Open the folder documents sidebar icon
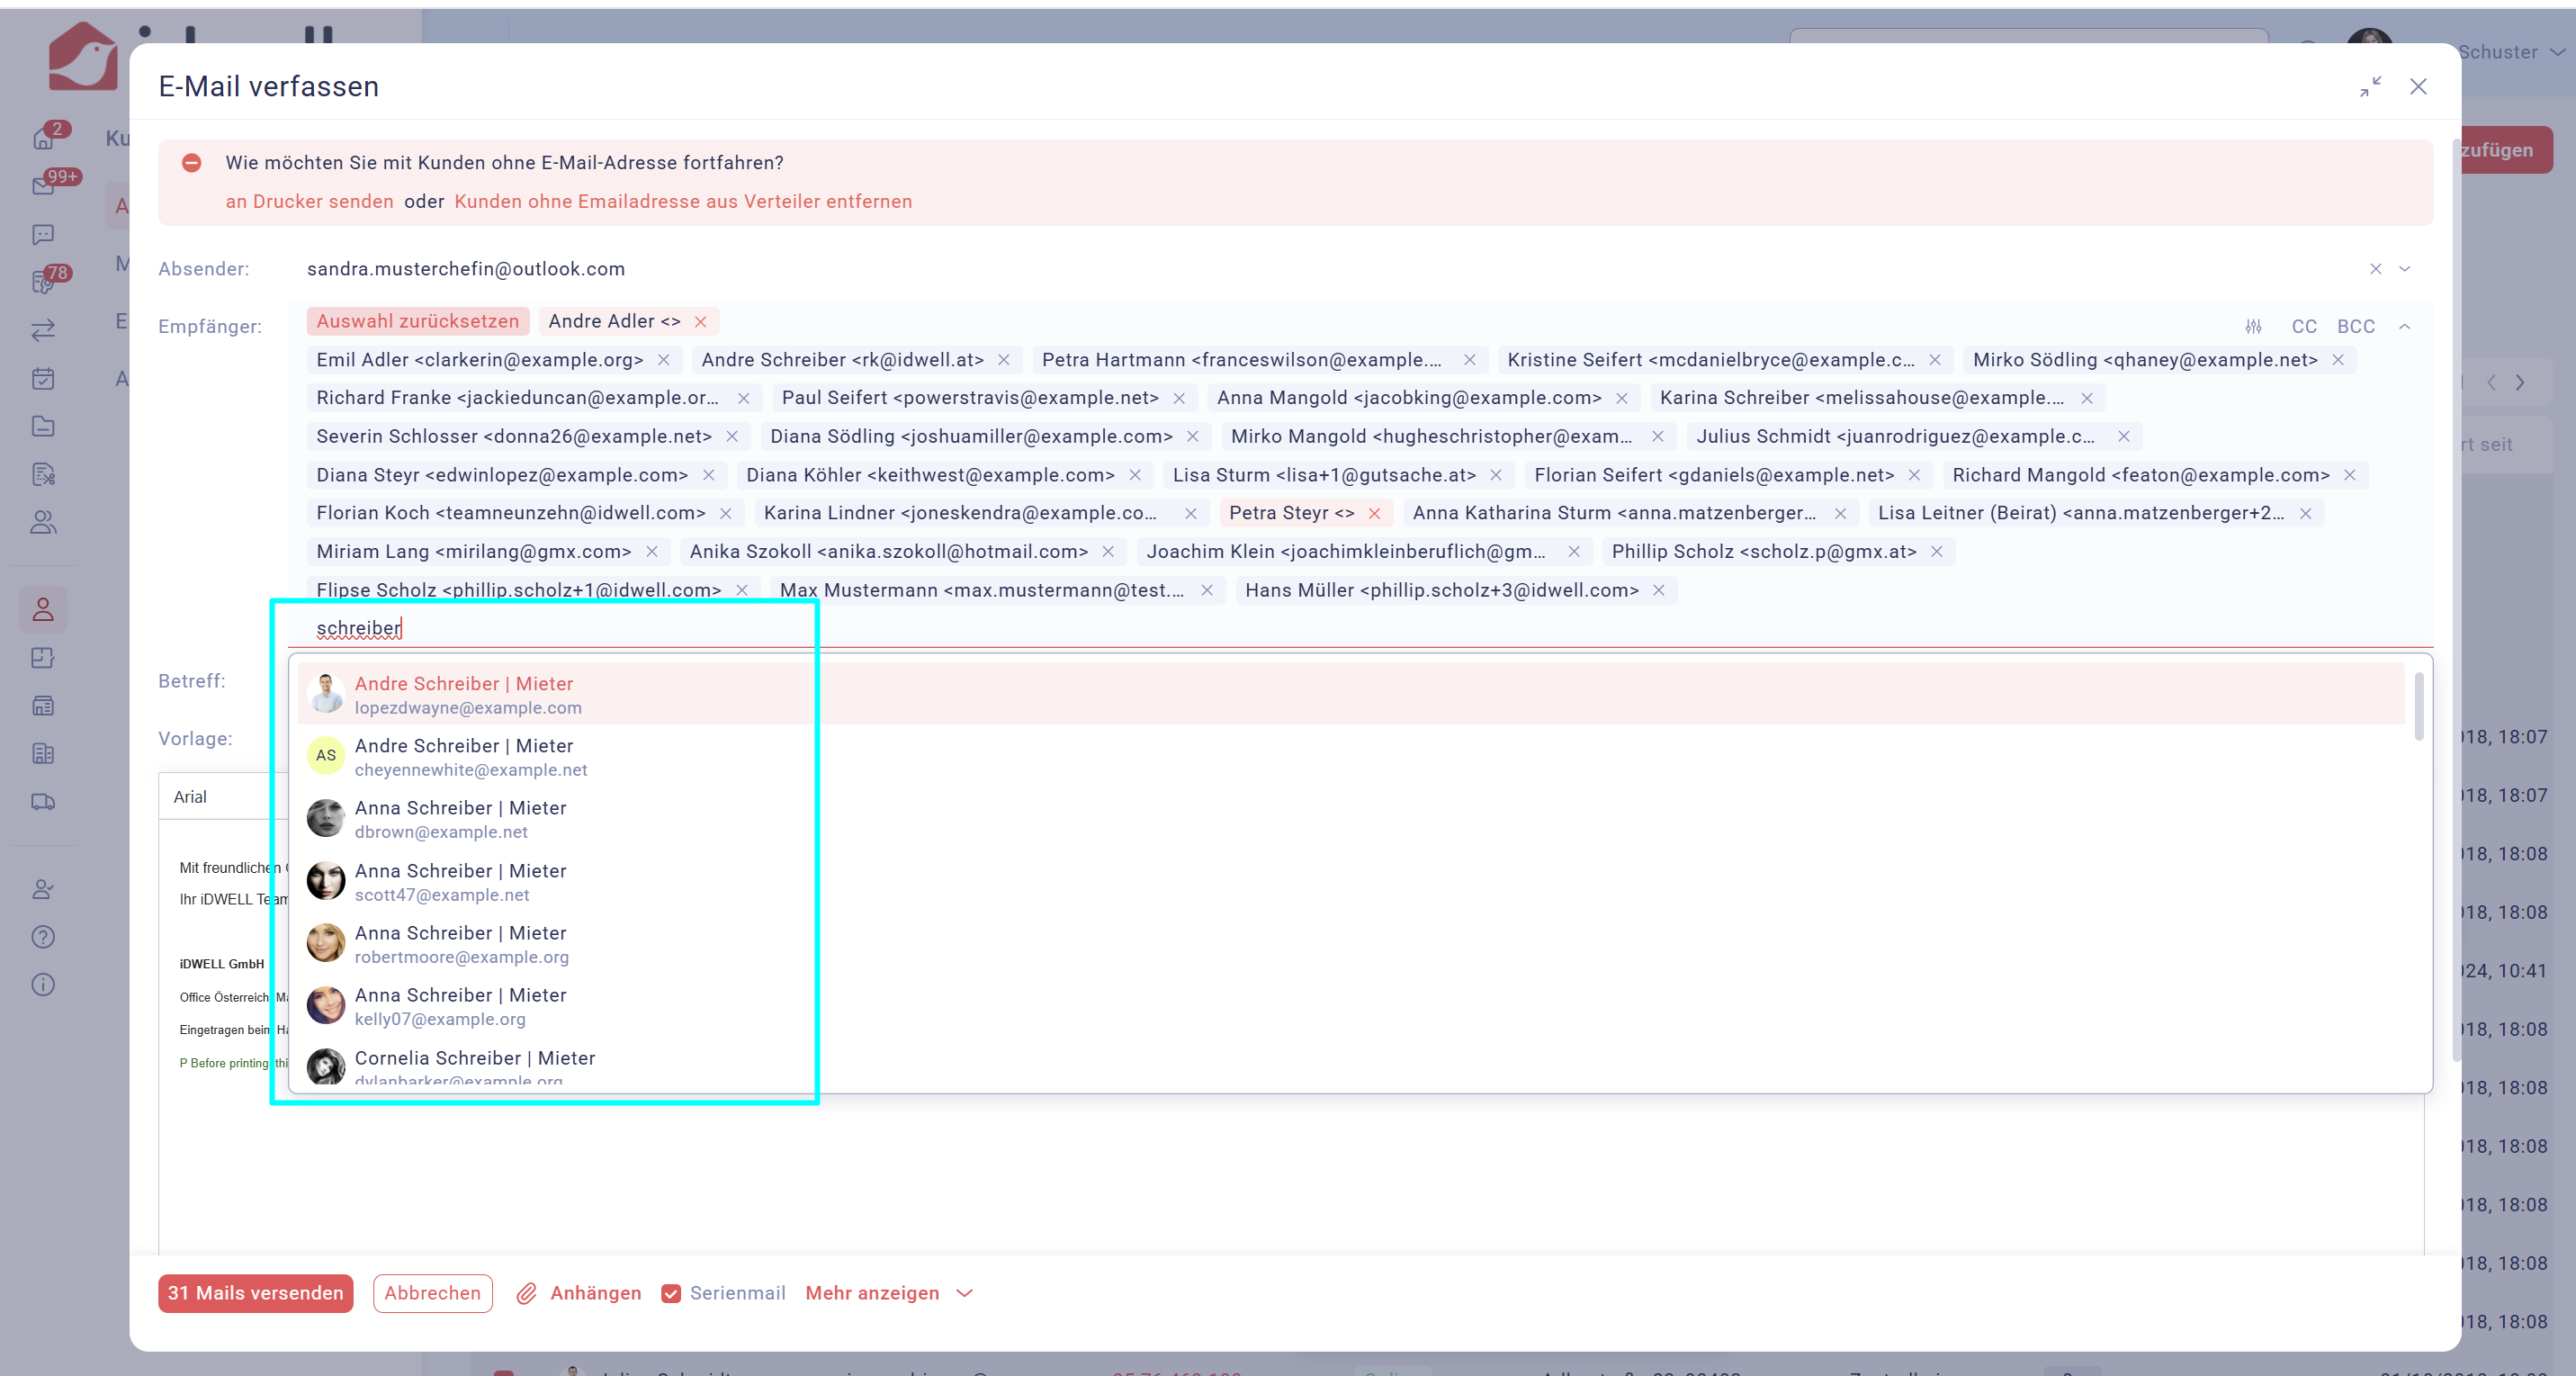The image size is (2576, 1376). [43, 426]
